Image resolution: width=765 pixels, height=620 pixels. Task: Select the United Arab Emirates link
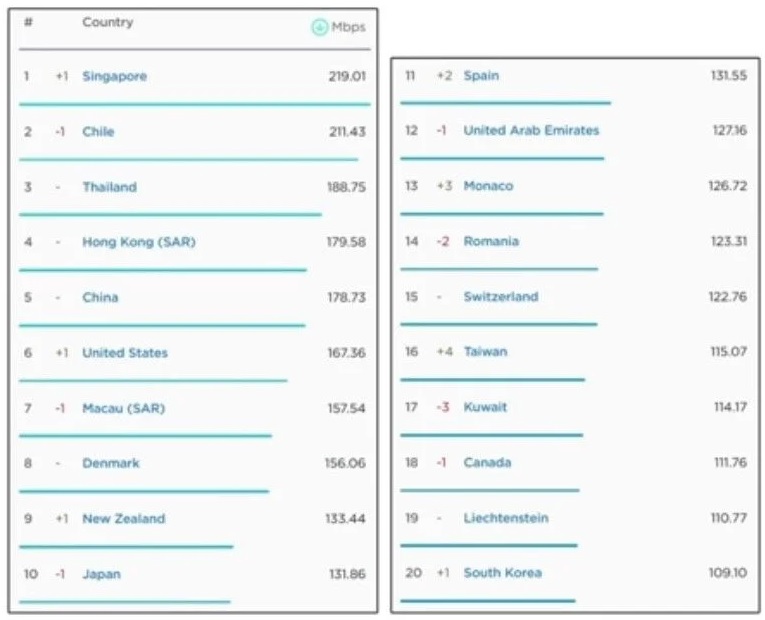pos(531,131)
